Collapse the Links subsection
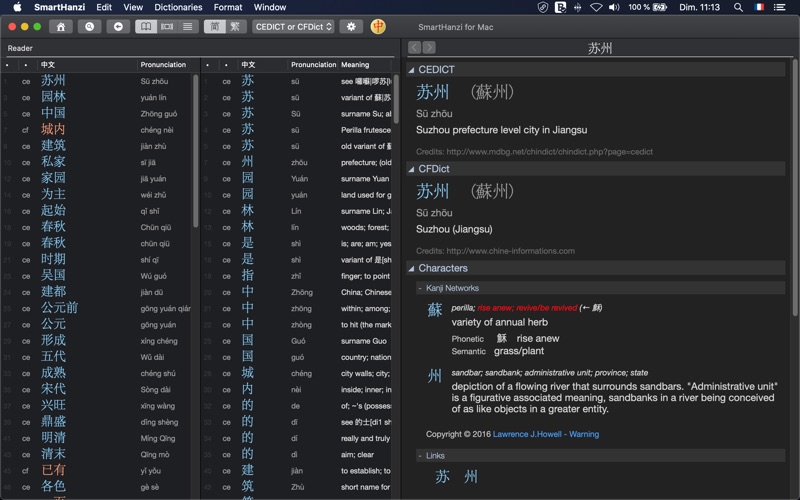 [x=420, y=456]
